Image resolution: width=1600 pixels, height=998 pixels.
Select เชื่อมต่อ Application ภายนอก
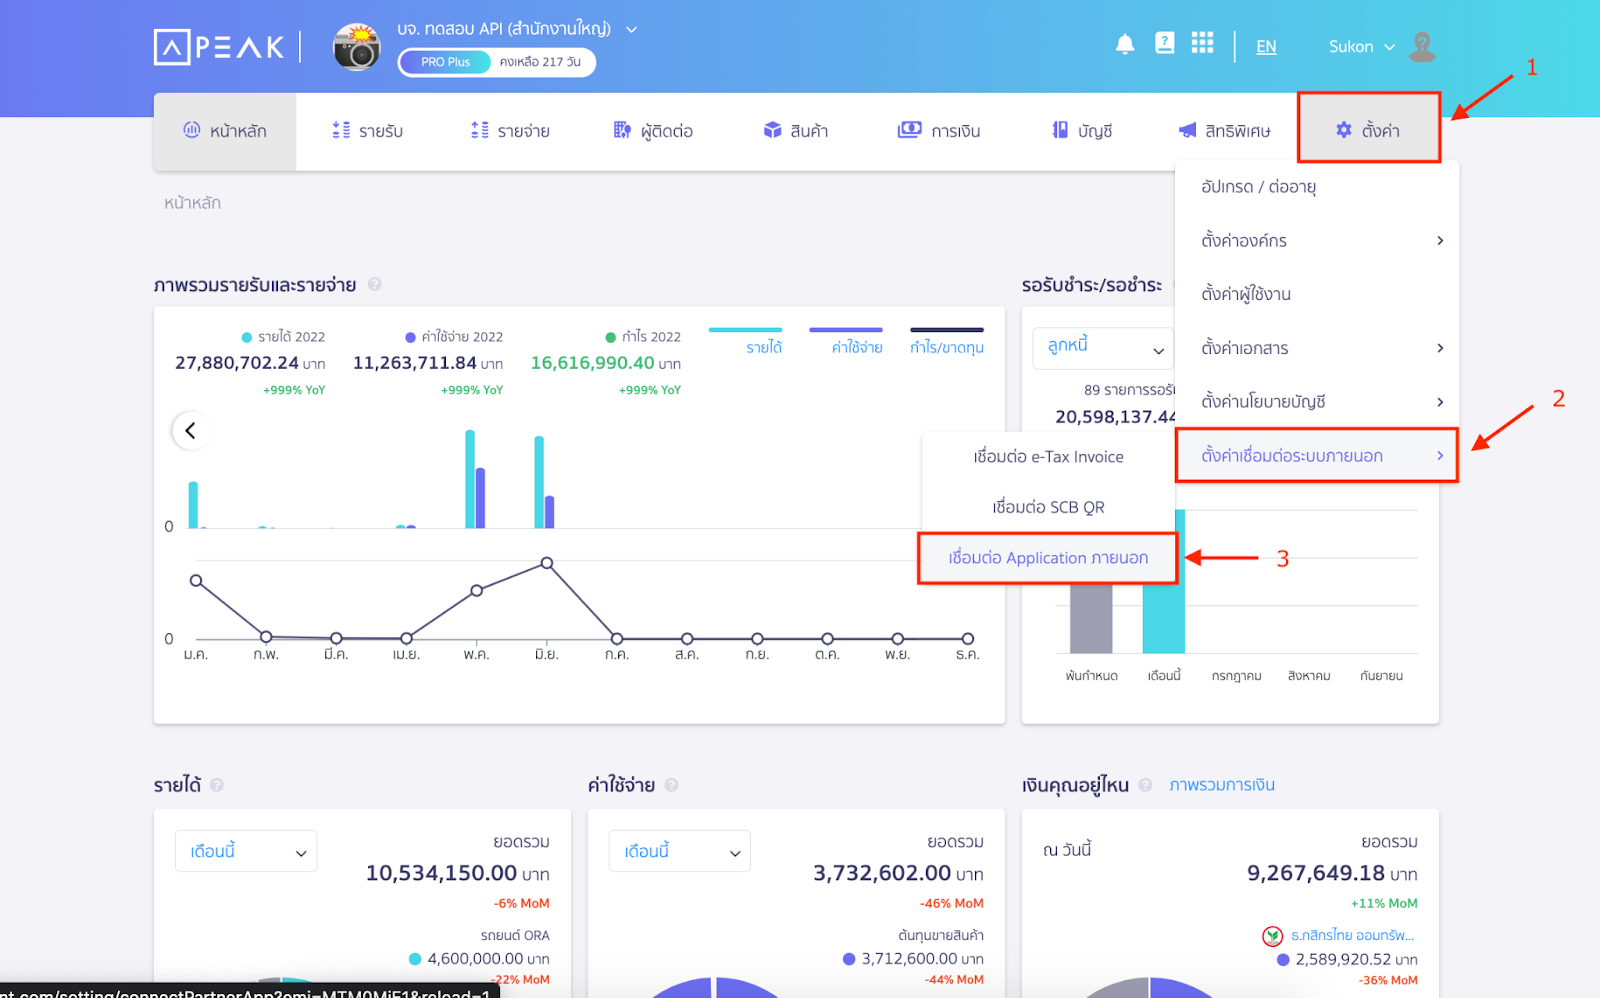coord(1048,558)
